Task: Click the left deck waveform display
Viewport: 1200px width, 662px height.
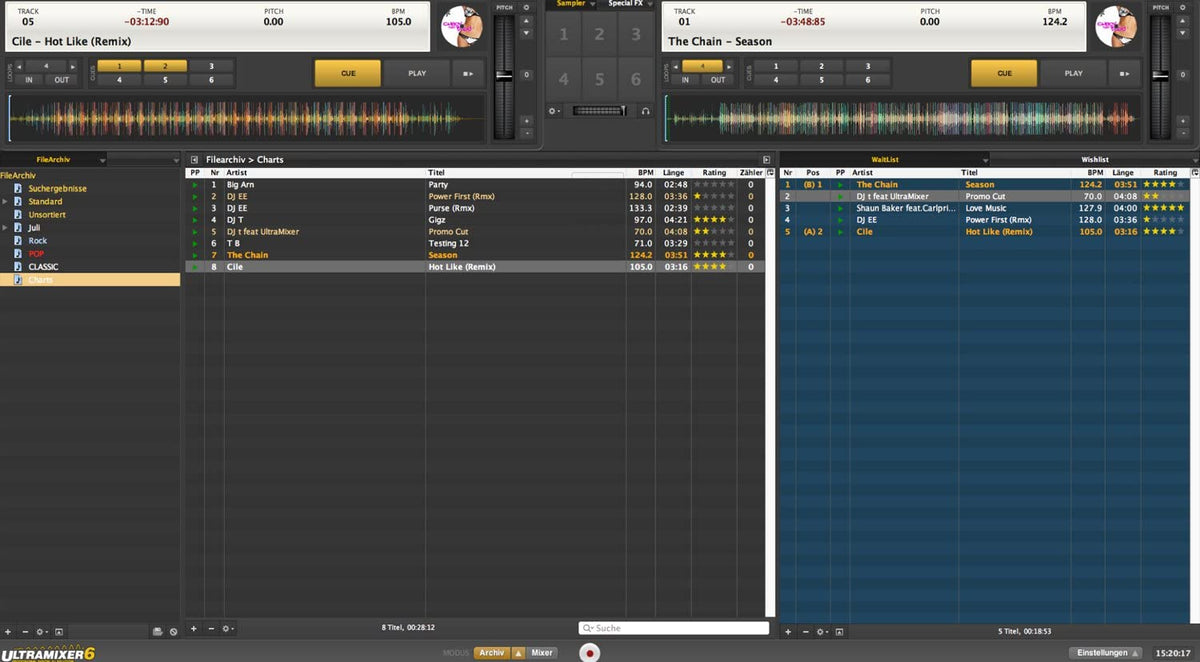Action: 245,118
